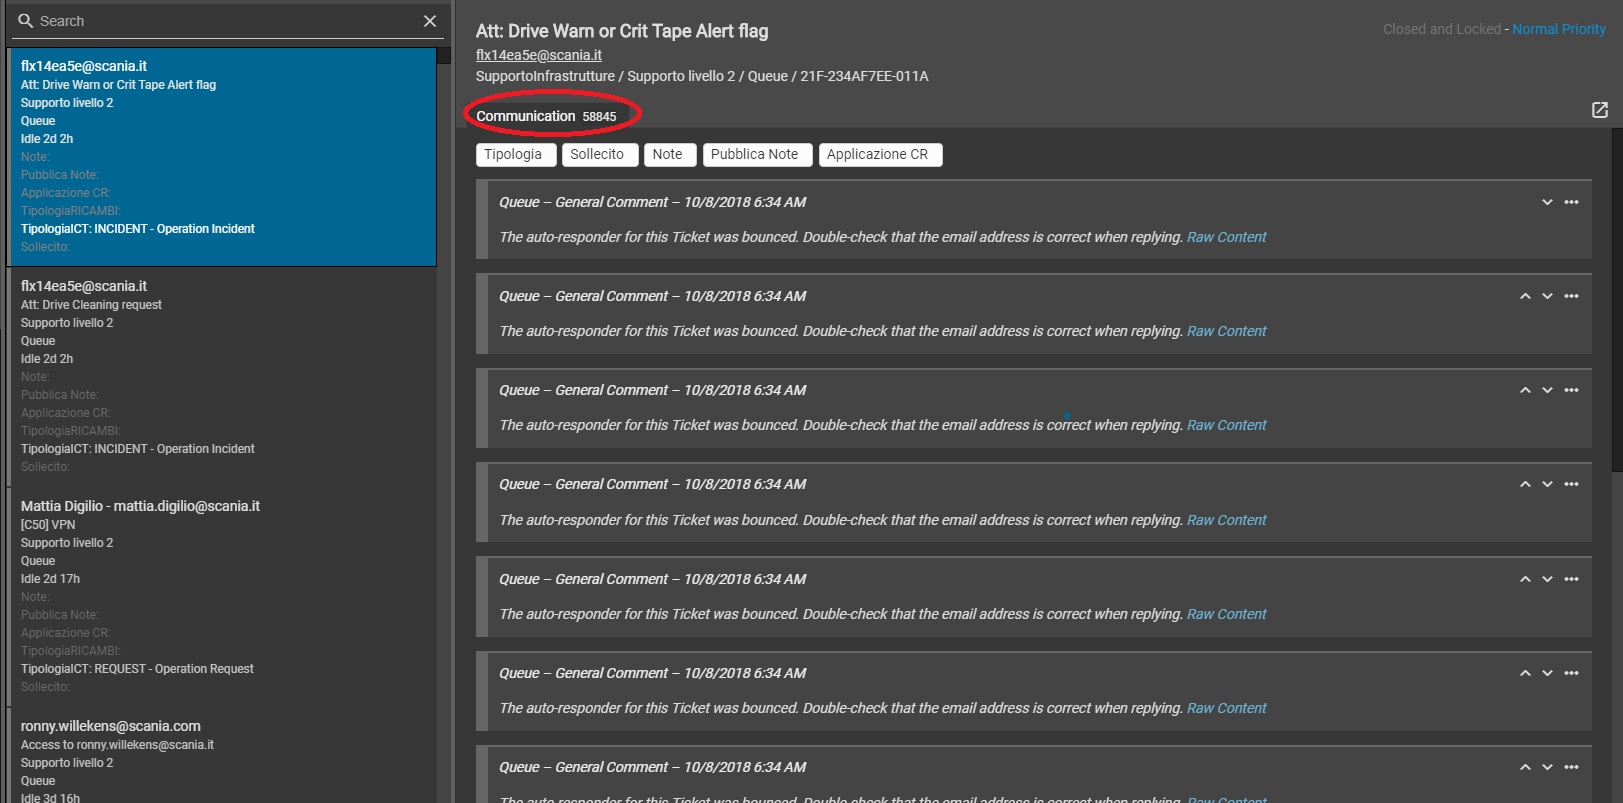
Task: Click down chevron on third comment
Action: pos(1547,390)
